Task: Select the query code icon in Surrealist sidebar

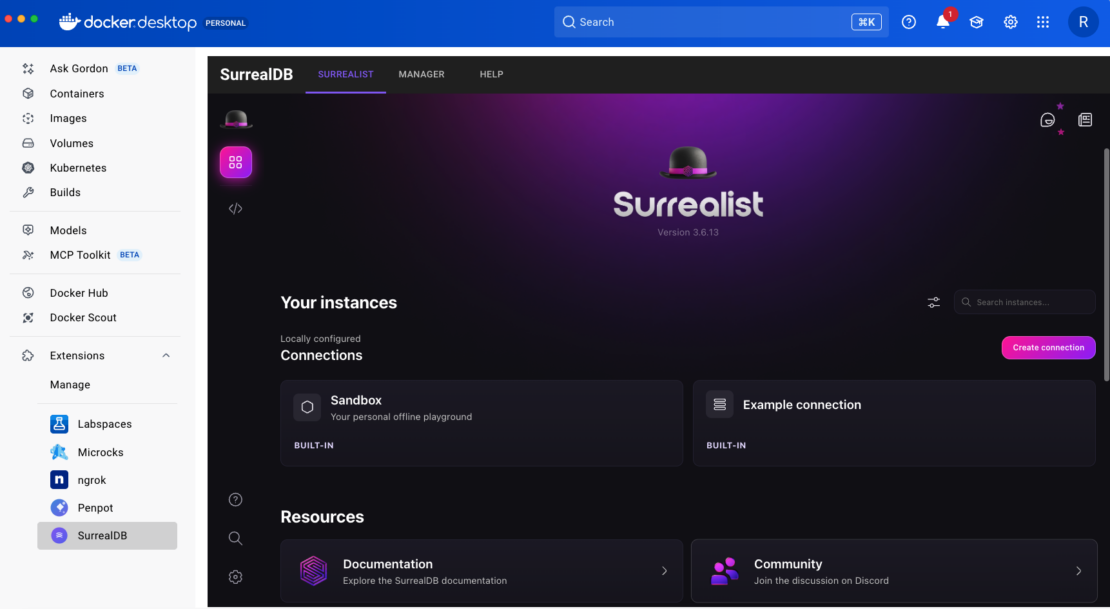Action: click(x=235, y=208)
